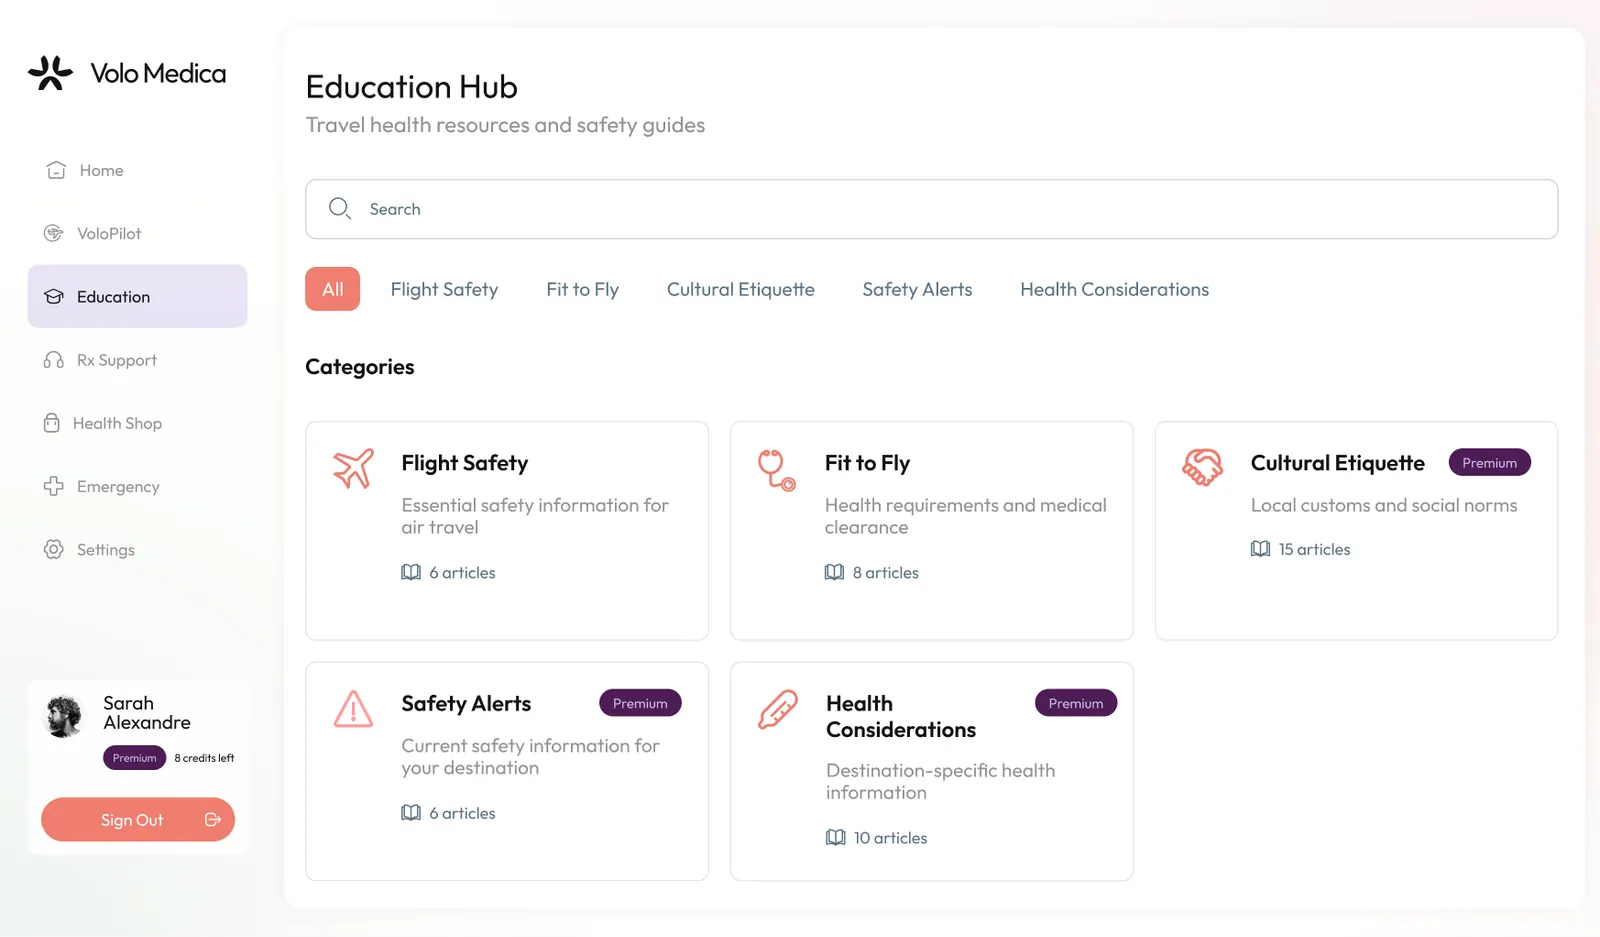Open Emergency from the sidebar

tap(137, 486)
